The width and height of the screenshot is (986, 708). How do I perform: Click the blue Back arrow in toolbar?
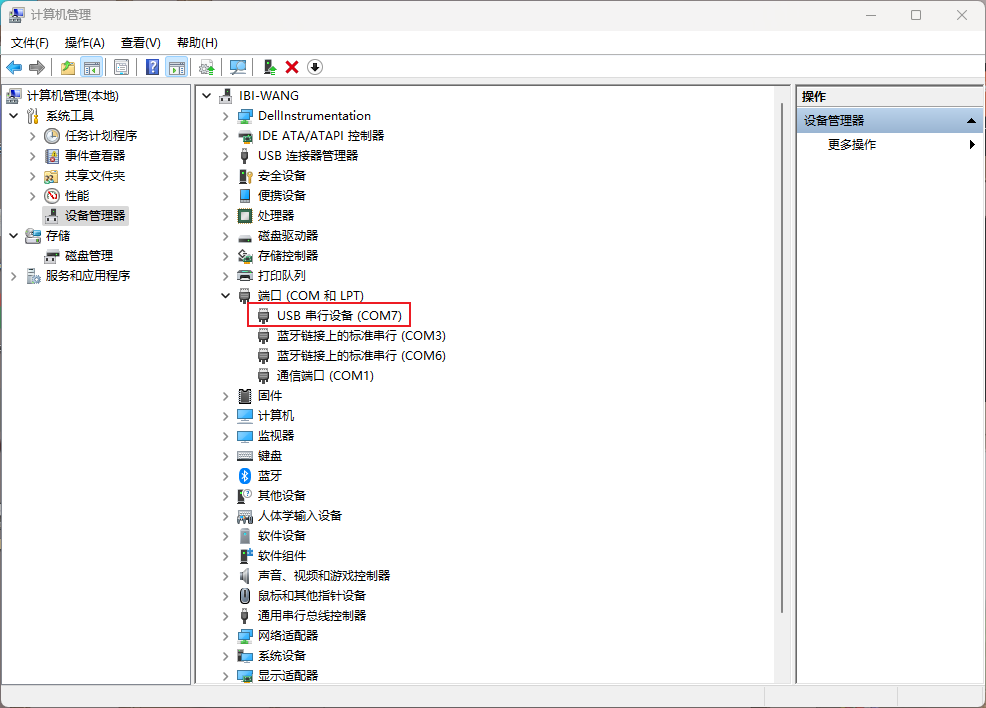[x=14, y=67]
